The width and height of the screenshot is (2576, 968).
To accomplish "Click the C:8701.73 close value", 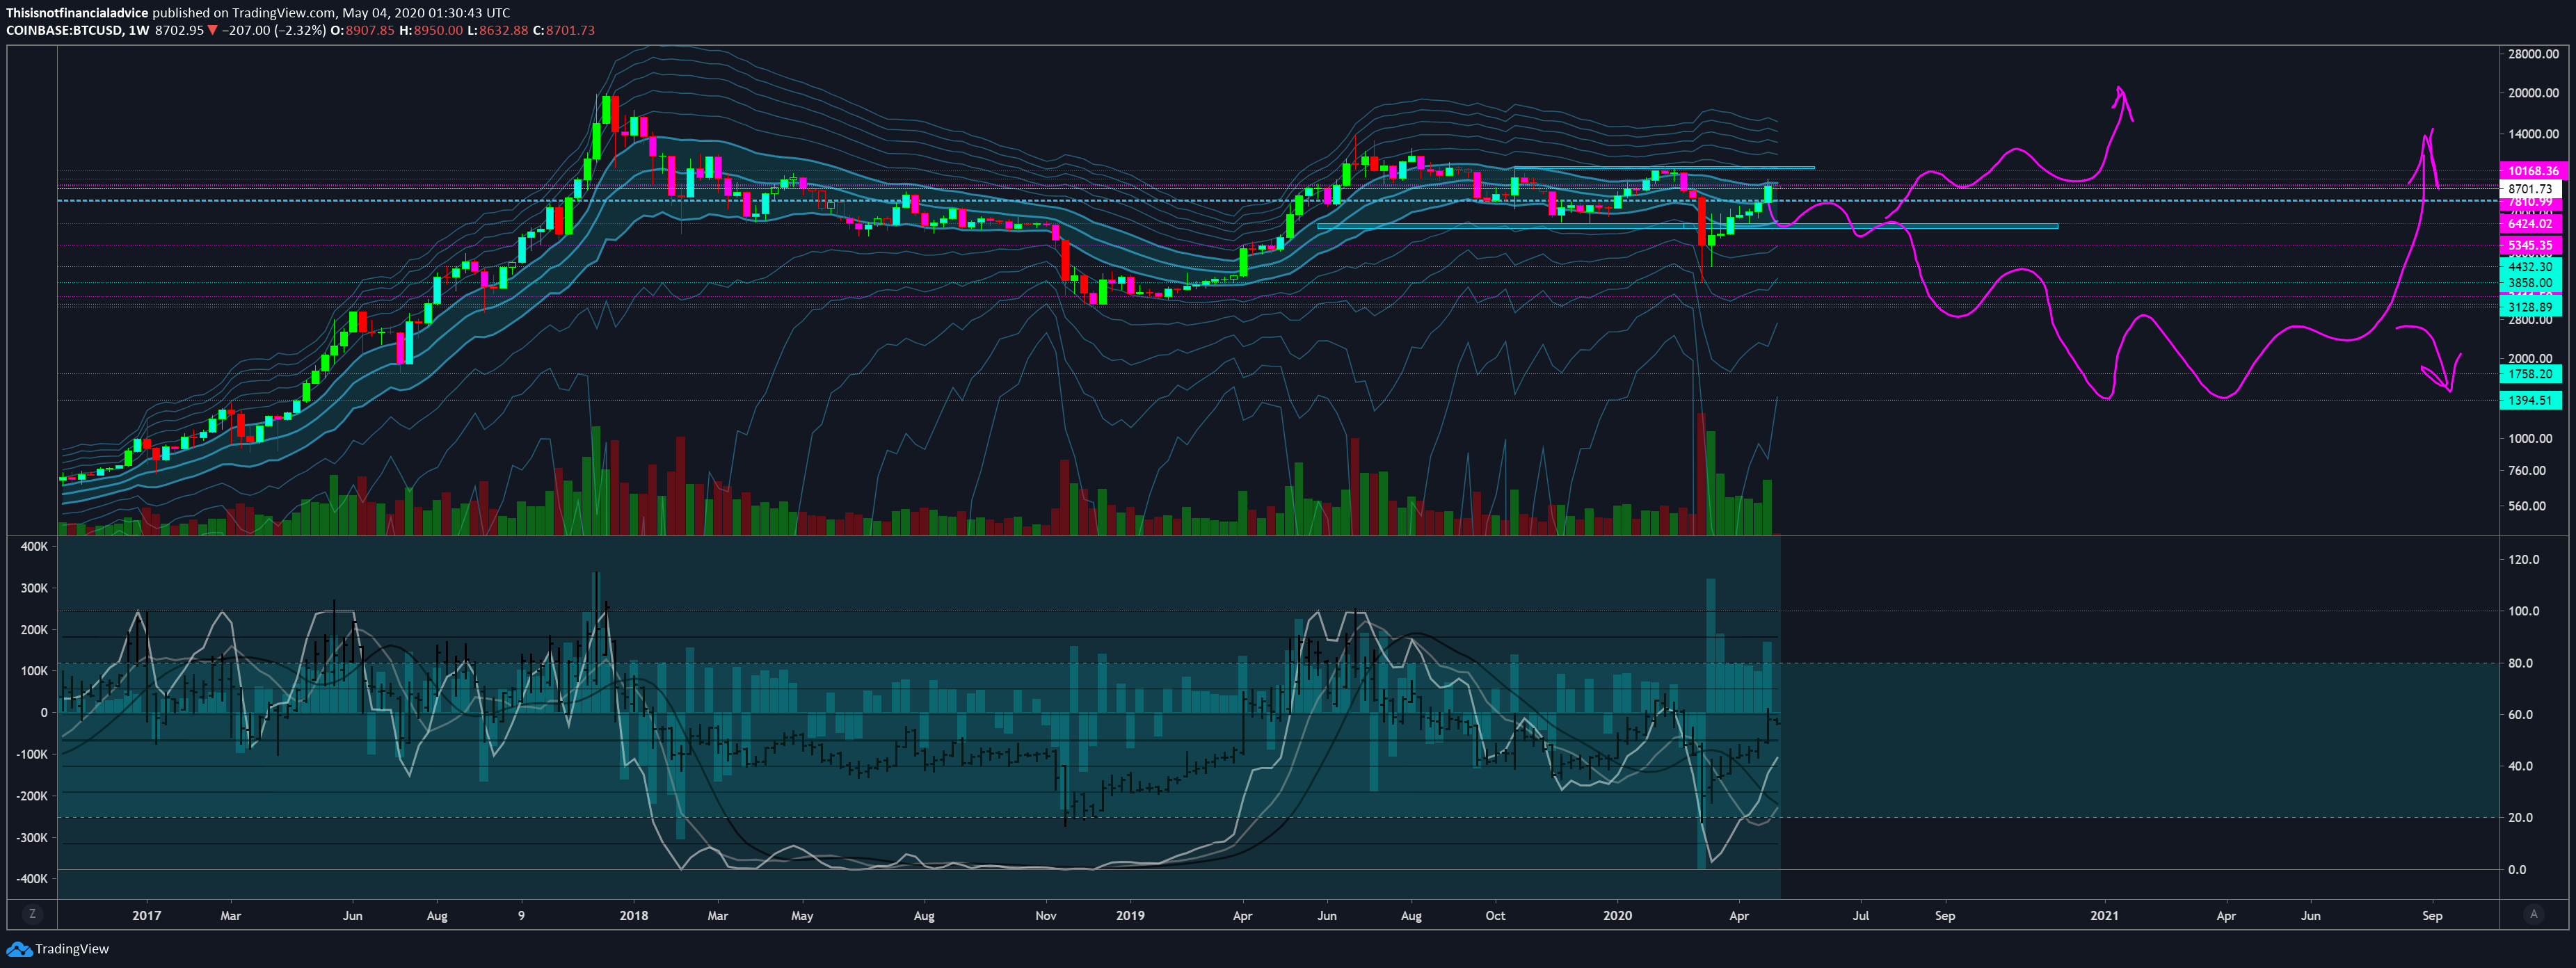I will (x=563, y=30).
